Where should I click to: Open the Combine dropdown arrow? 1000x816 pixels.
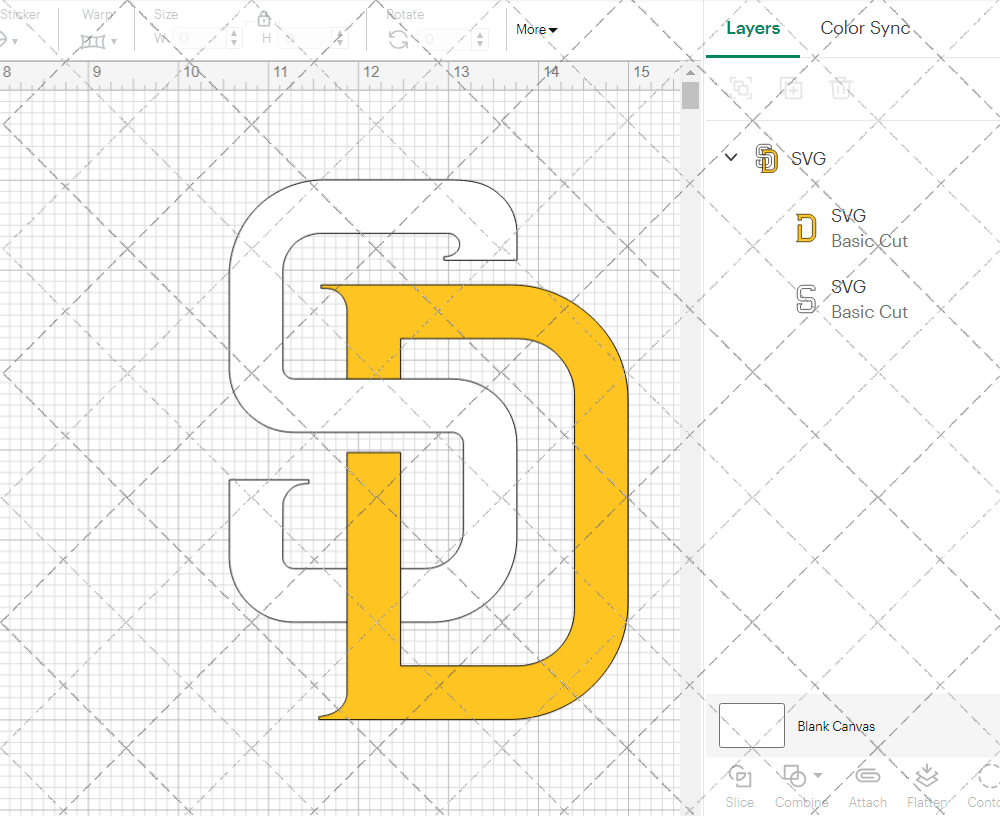818,775
